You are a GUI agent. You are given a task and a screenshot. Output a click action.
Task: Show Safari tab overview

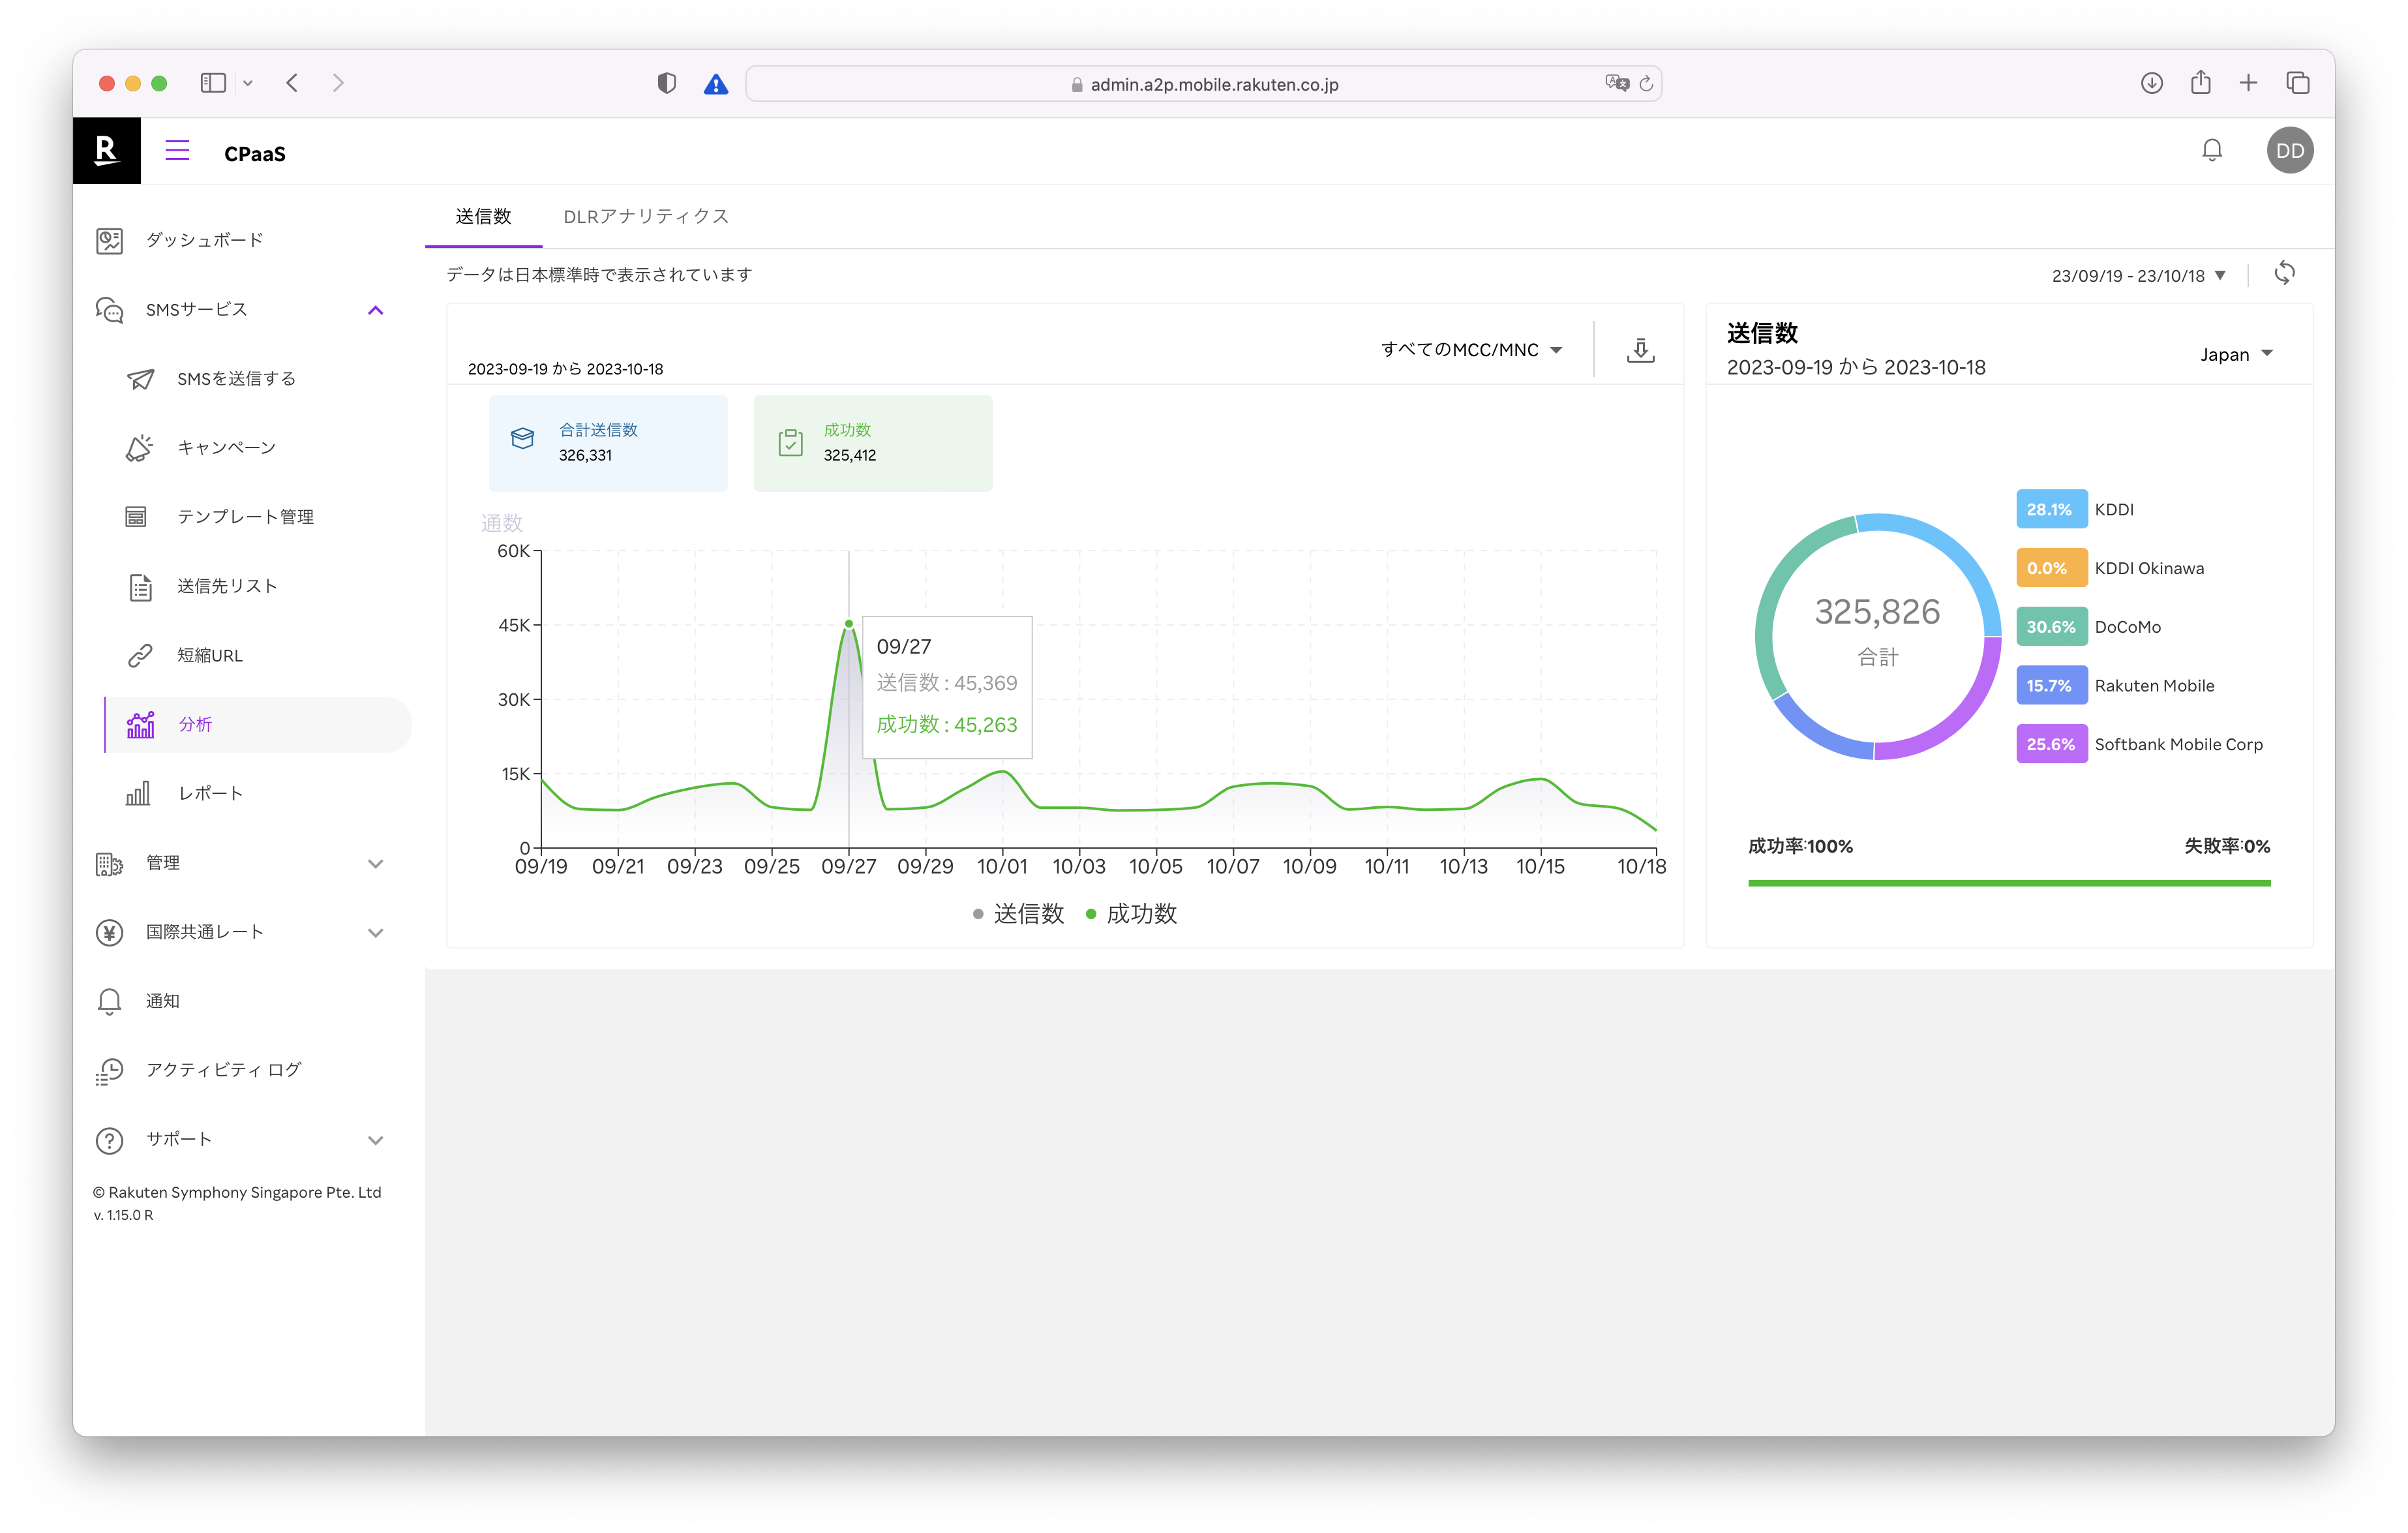[x=2297, y=83]
